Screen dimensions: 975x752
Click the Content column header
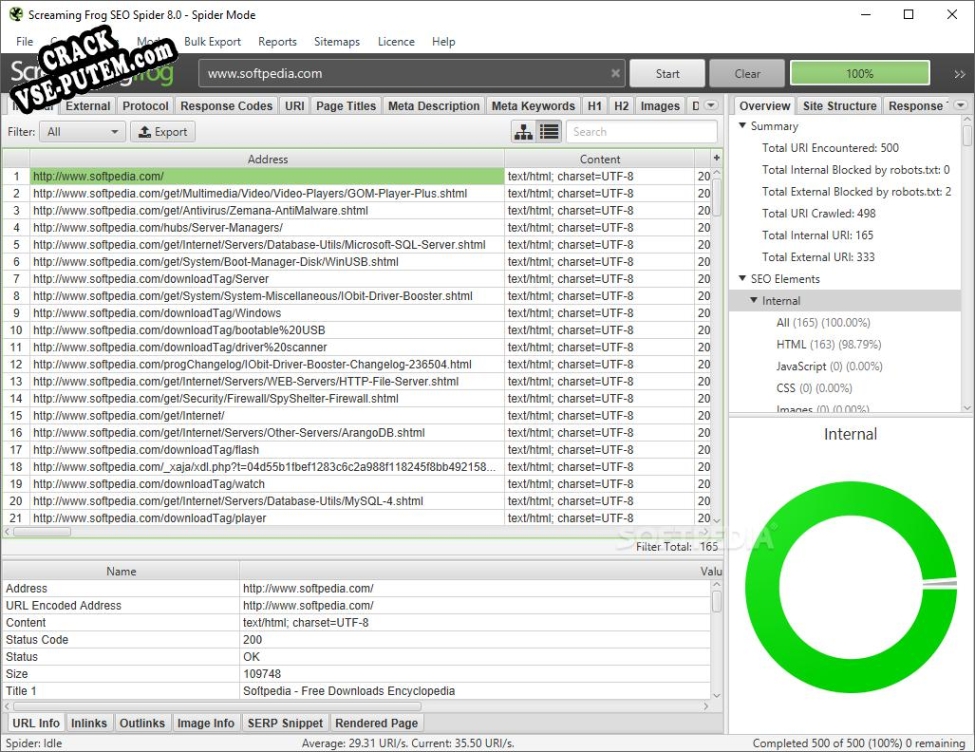pos(599,159)
